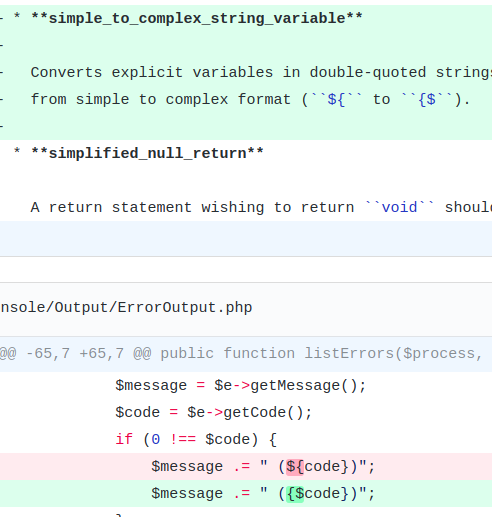
Task: Click '$message' on the green added line
Action: click(x=187, y=493)
